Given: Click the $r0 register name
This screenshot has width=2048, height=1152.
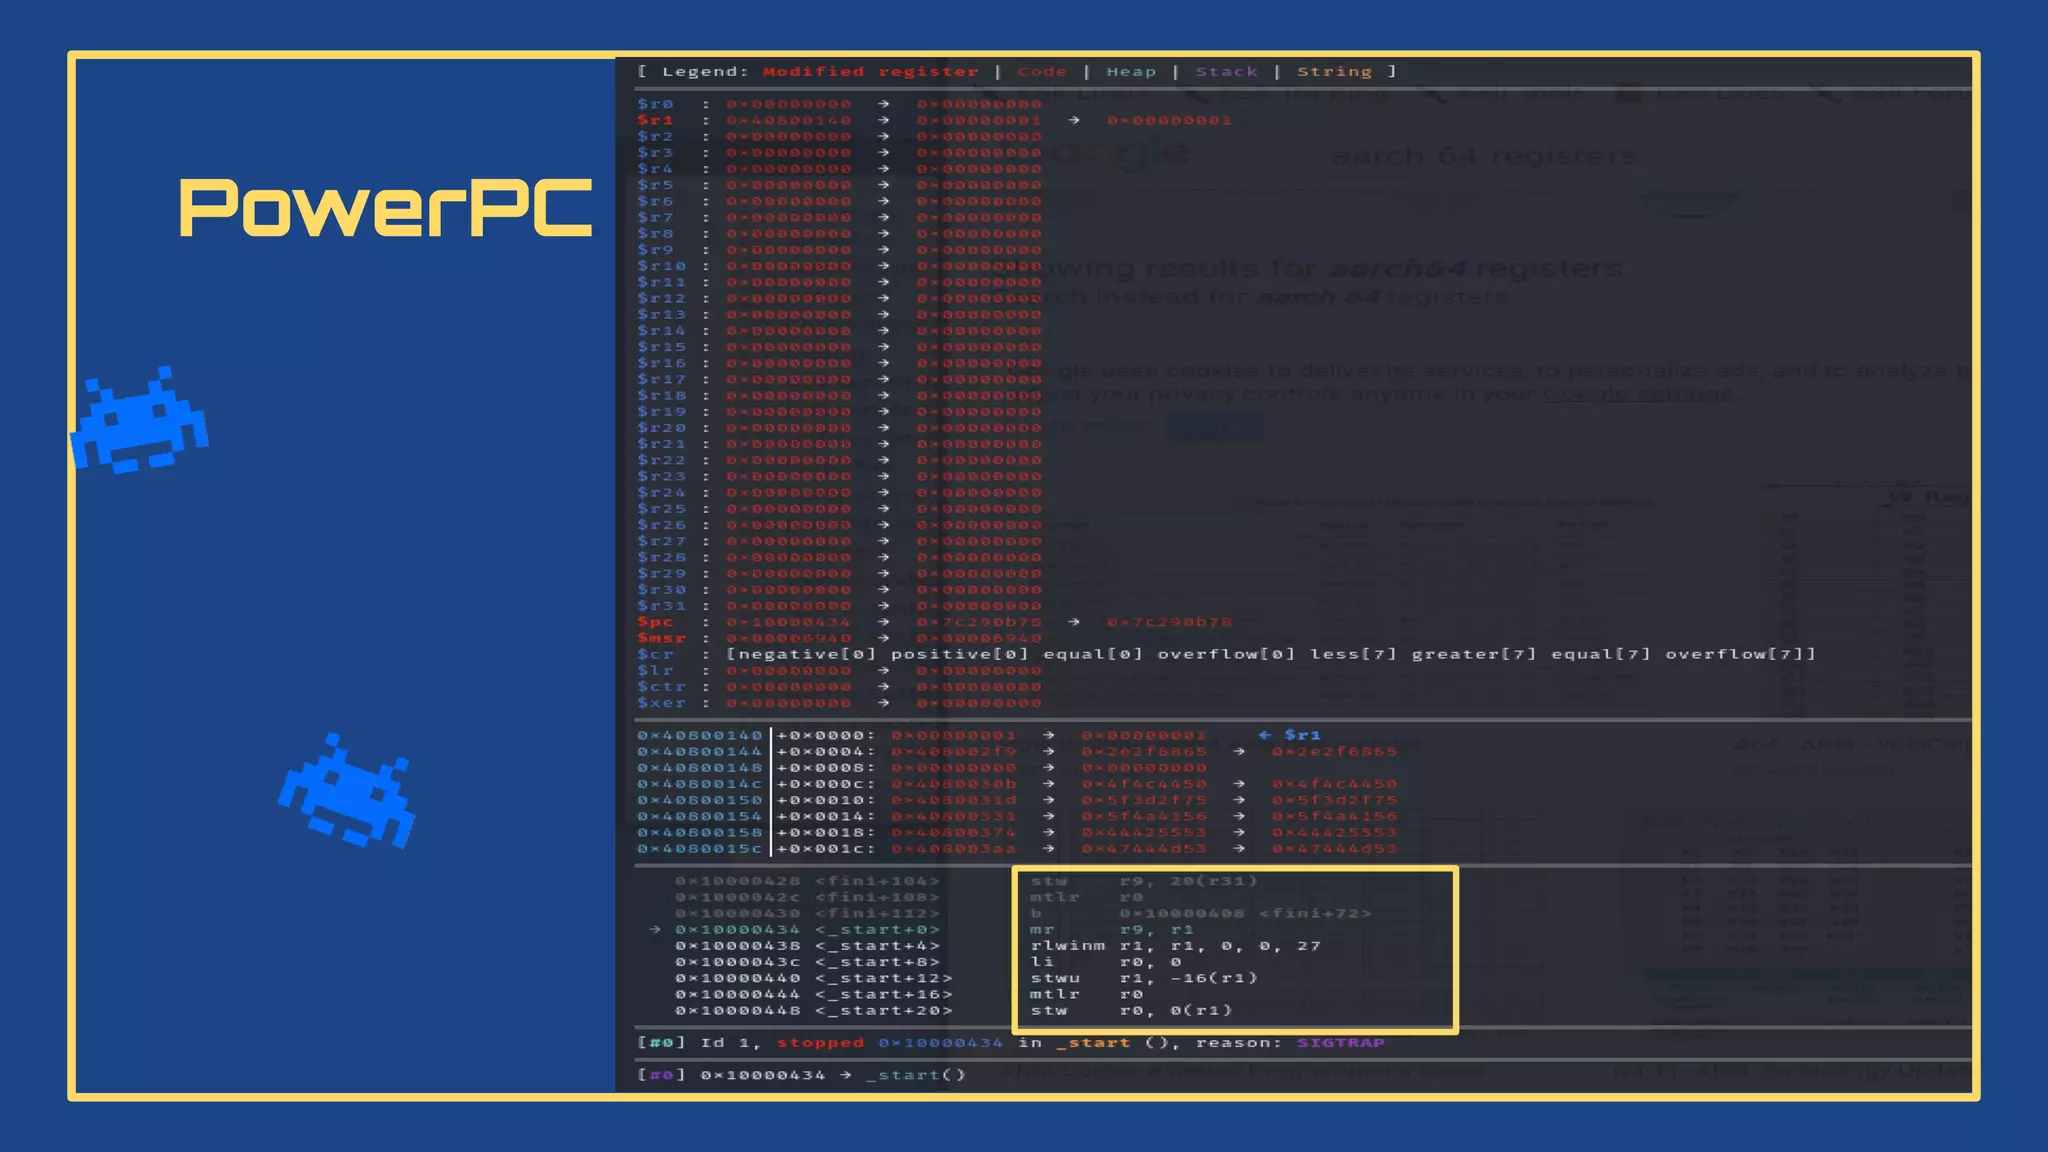Looking at the screenshot, I should pos(655,104).
